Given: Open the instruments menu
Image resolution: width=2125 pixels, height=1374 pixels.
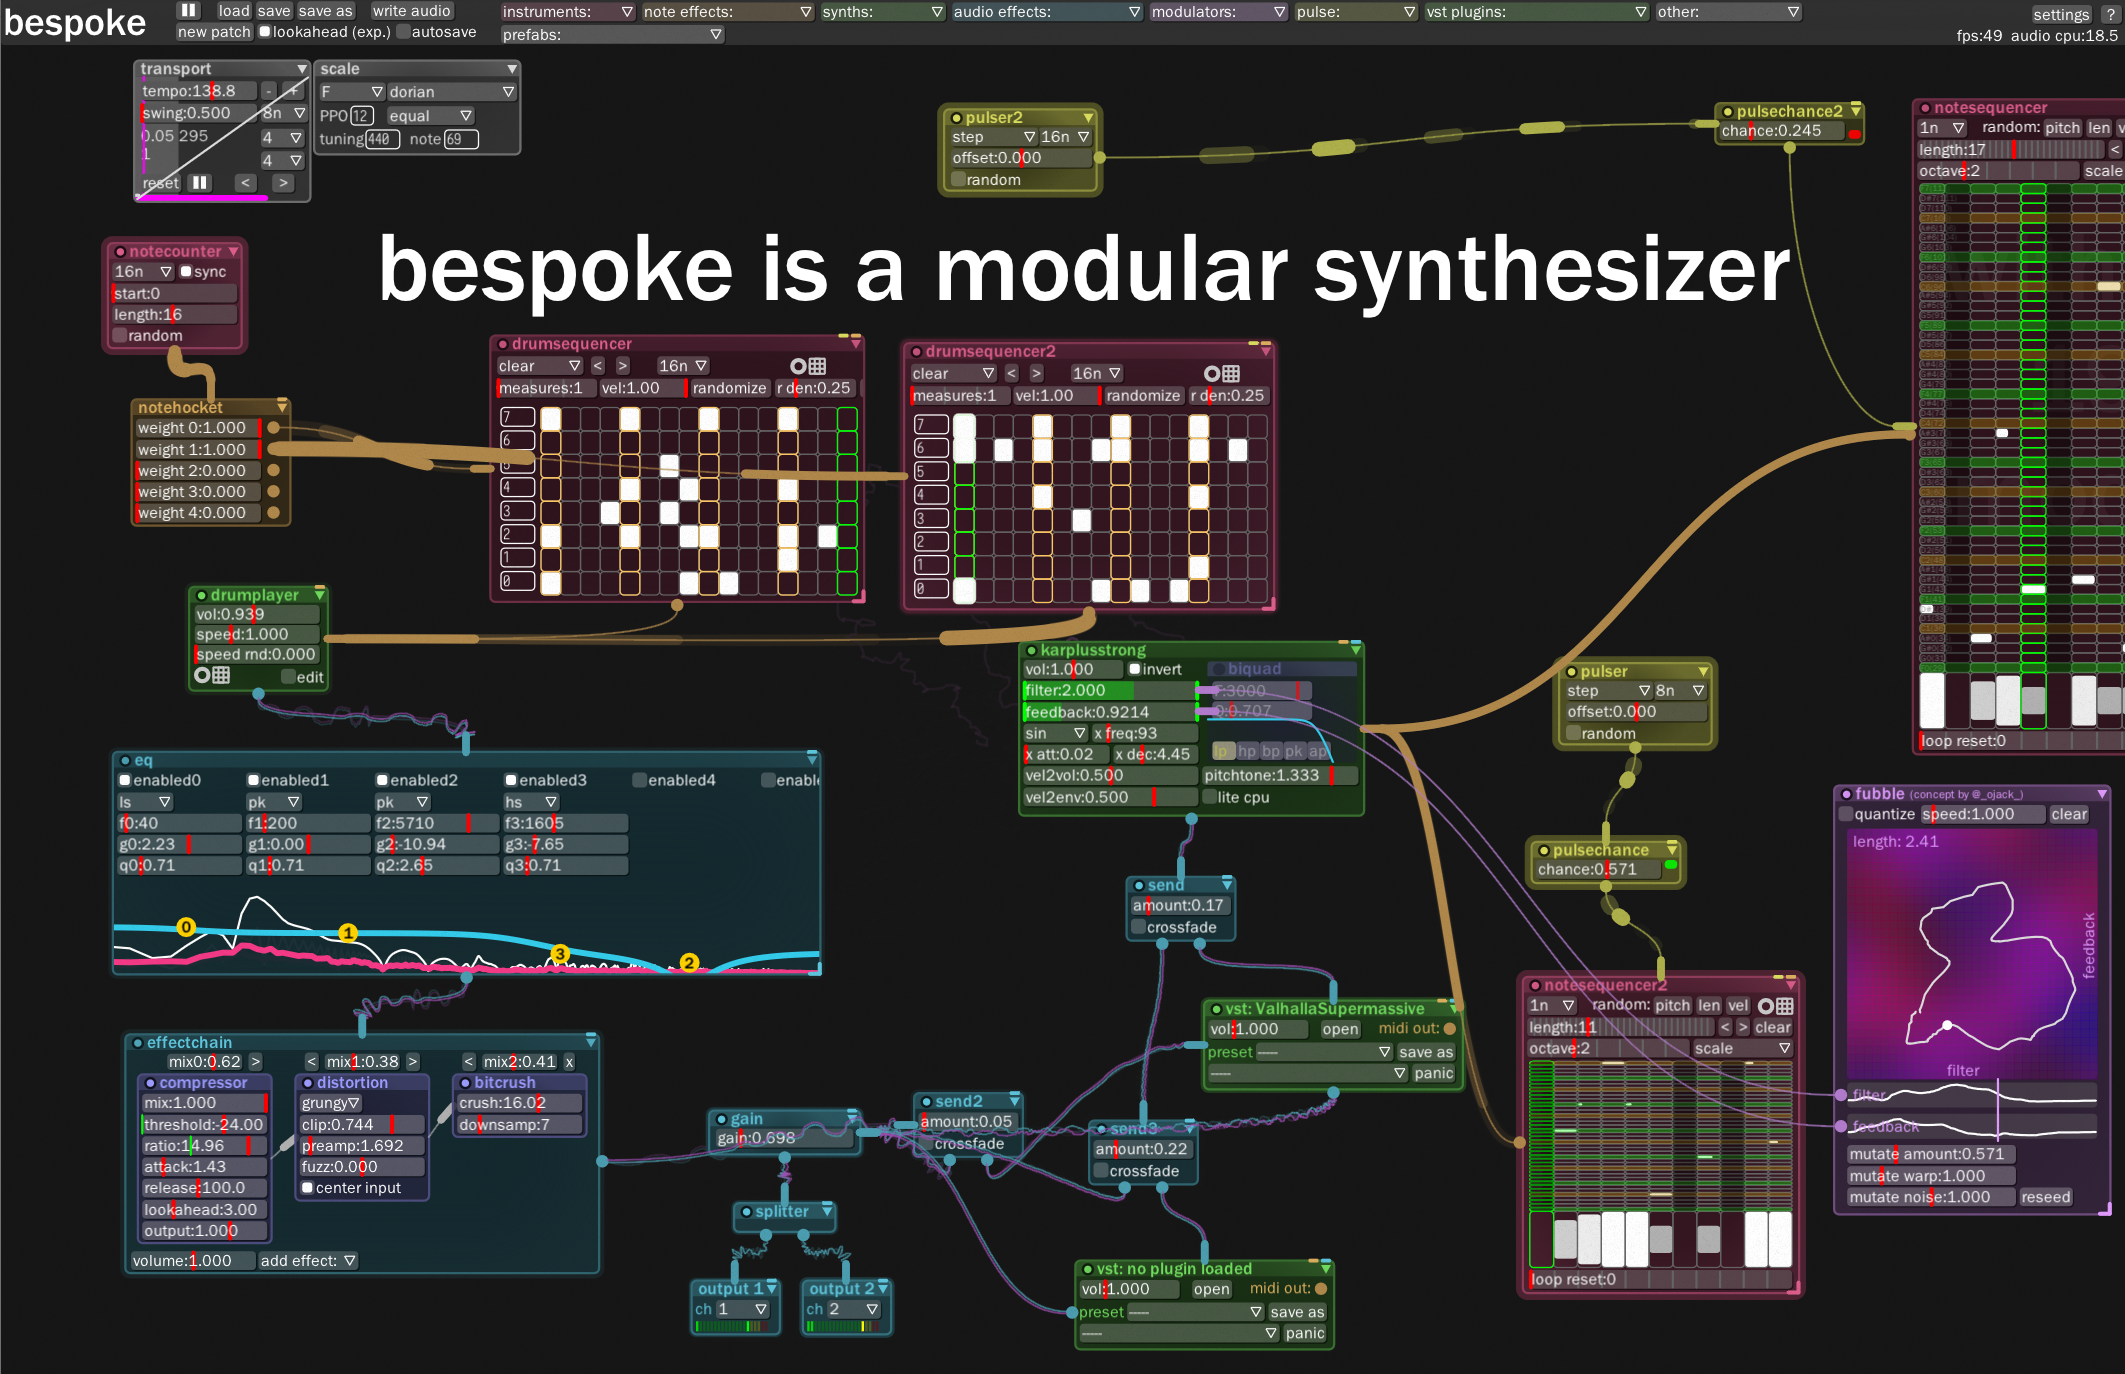Looking at the screenshot, I should click(x=567, y=12).
